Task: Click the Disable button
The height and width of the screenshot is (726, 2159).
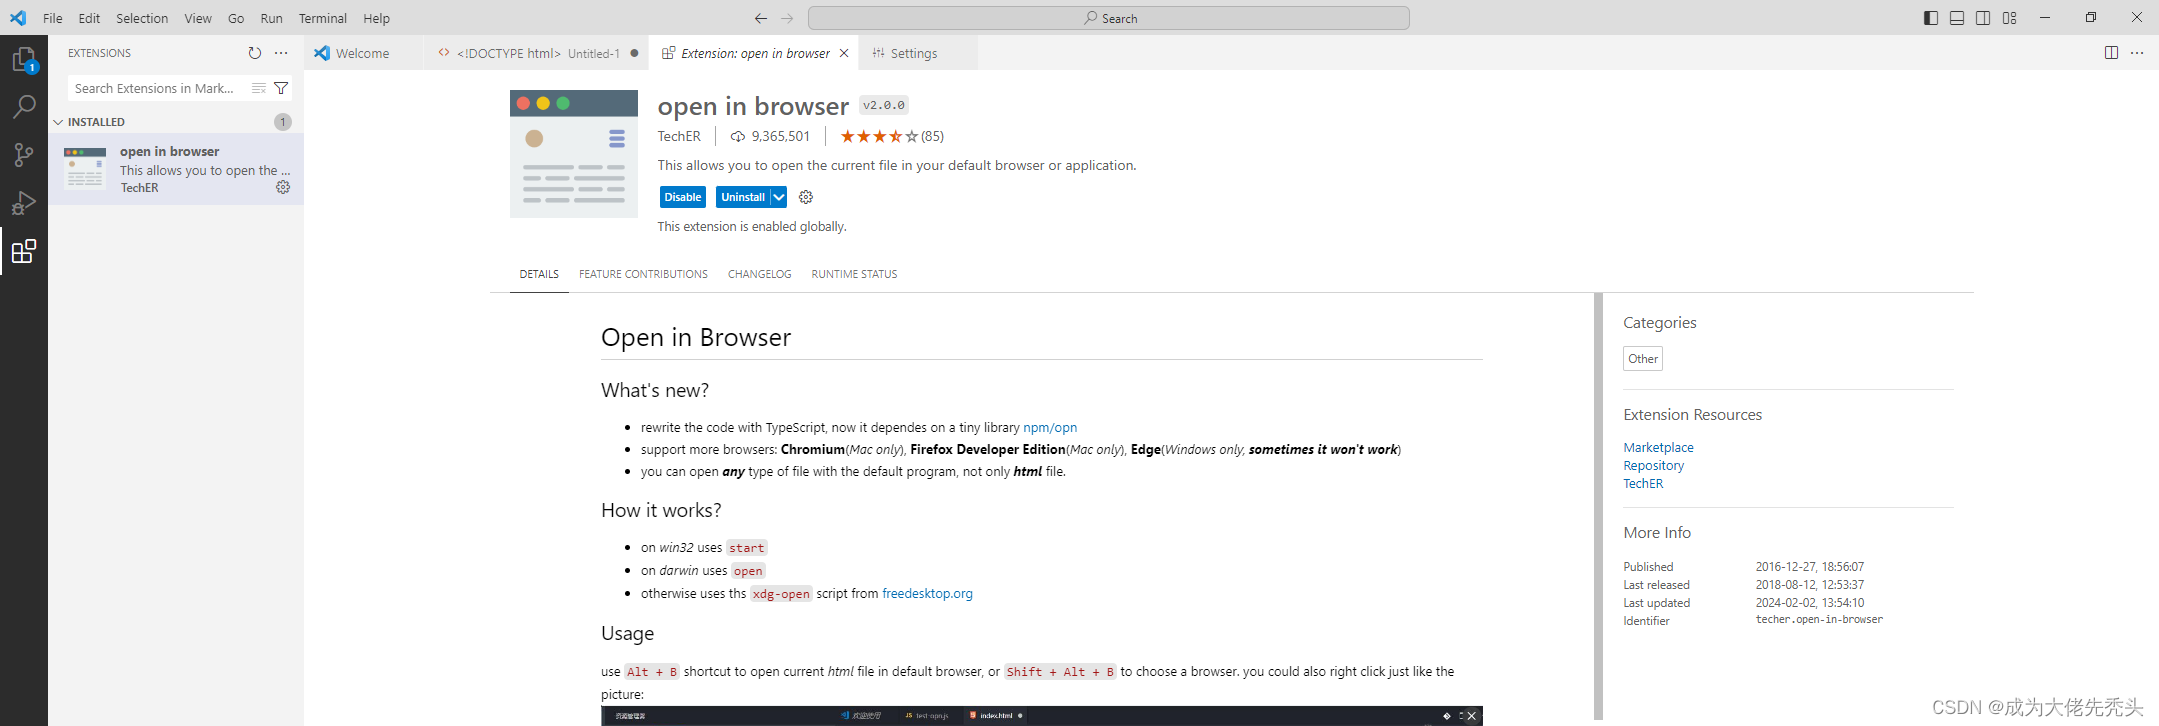Action: [x=683, y=197]
